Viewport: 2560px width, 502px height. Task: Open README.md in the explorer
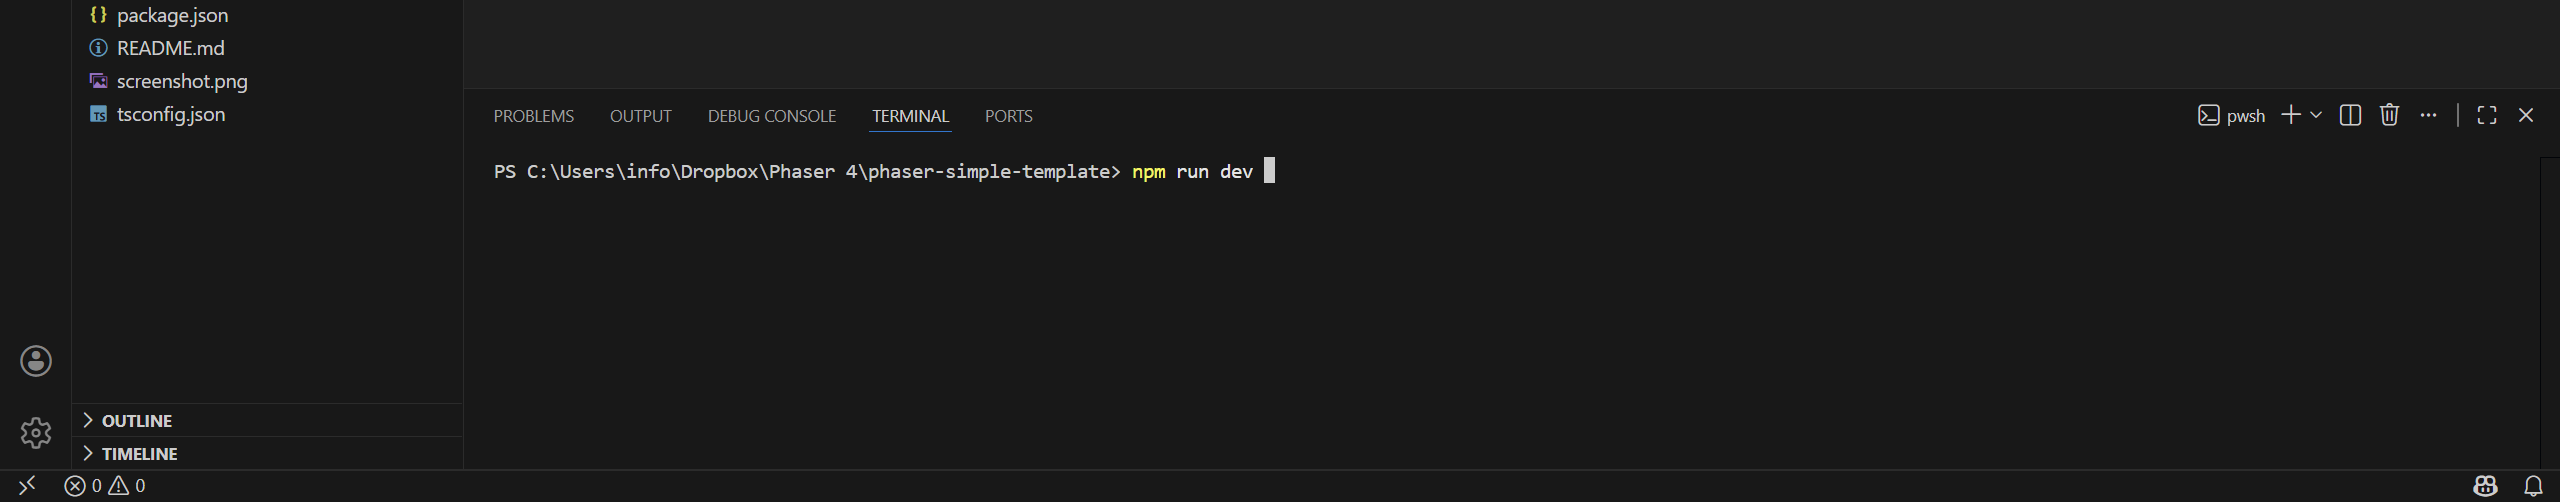[x=170, y=48]
